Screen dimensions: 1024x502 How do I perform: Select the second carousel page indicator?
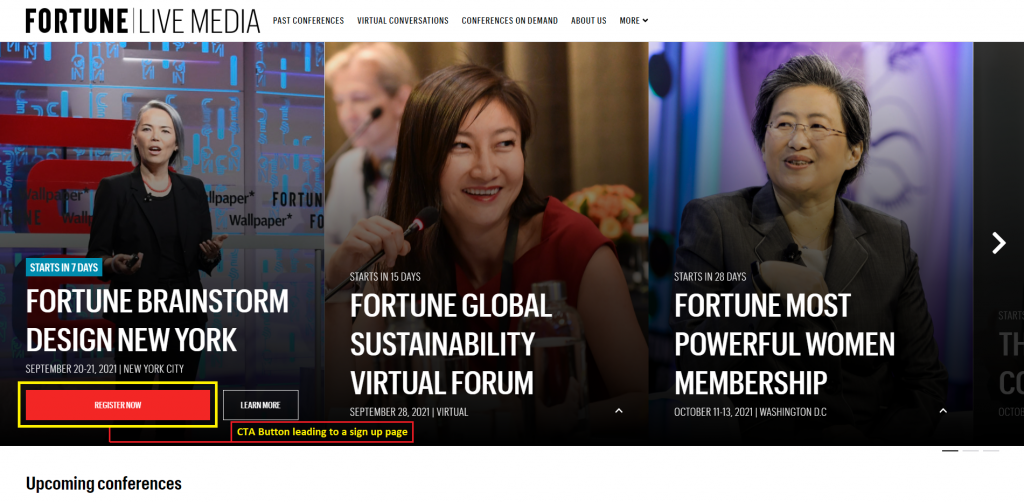tap(970, 451)
